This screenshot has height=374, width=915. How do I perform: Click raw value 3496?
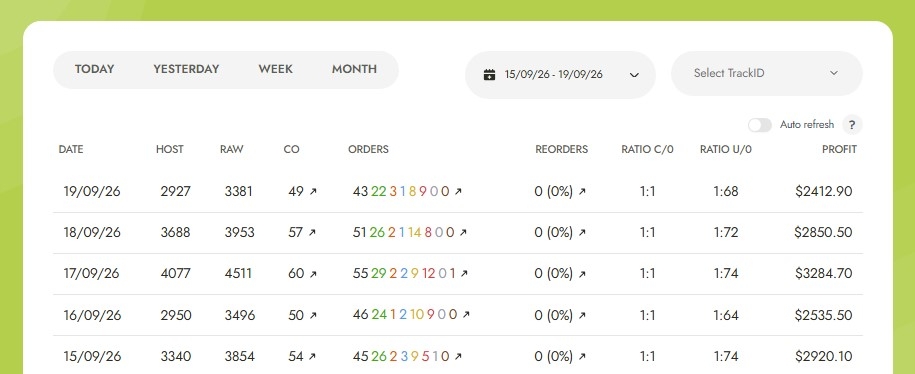240,315
